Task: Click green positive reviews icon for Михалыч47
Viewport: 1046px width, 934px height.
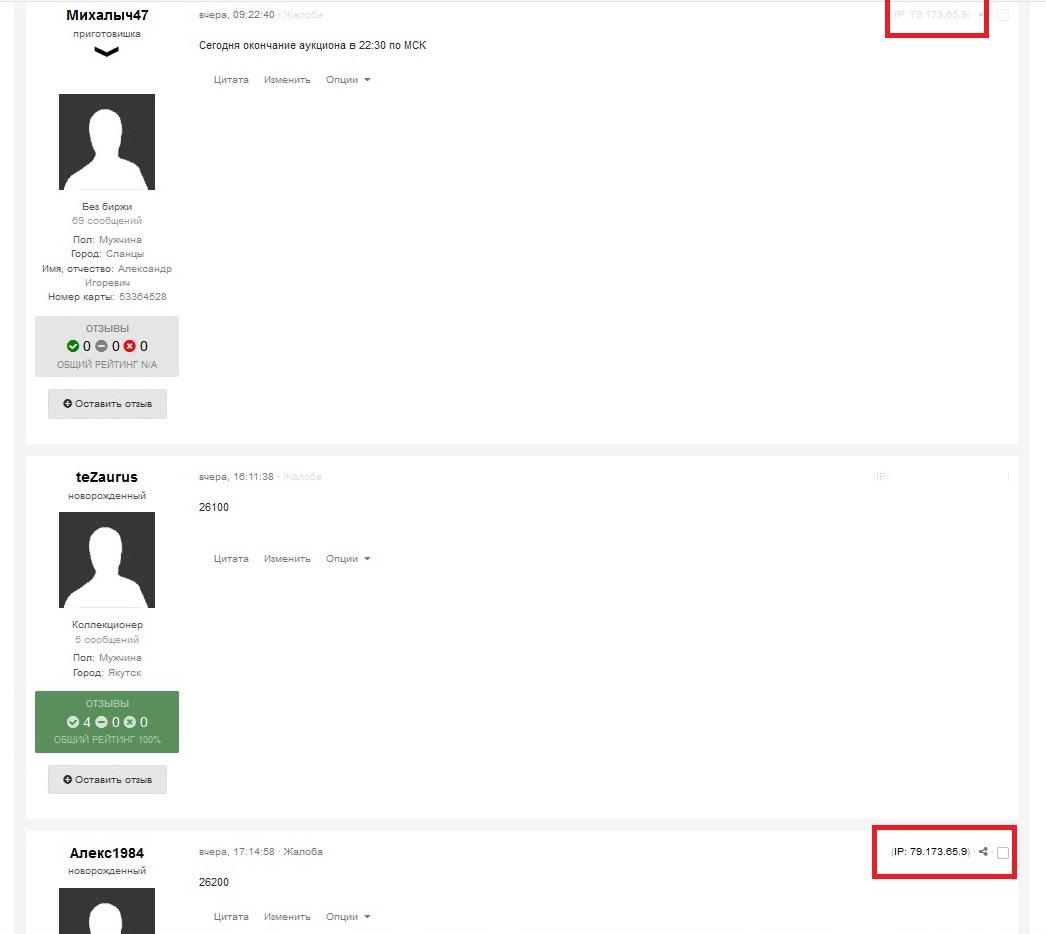Action: [73, 346]
